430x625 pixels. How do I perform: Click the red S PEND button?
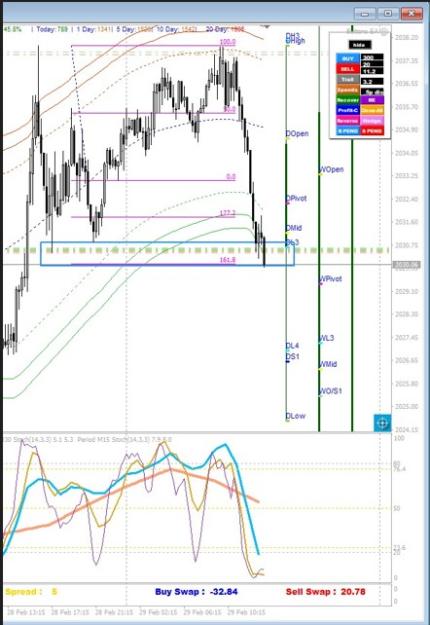click(372, 130)
